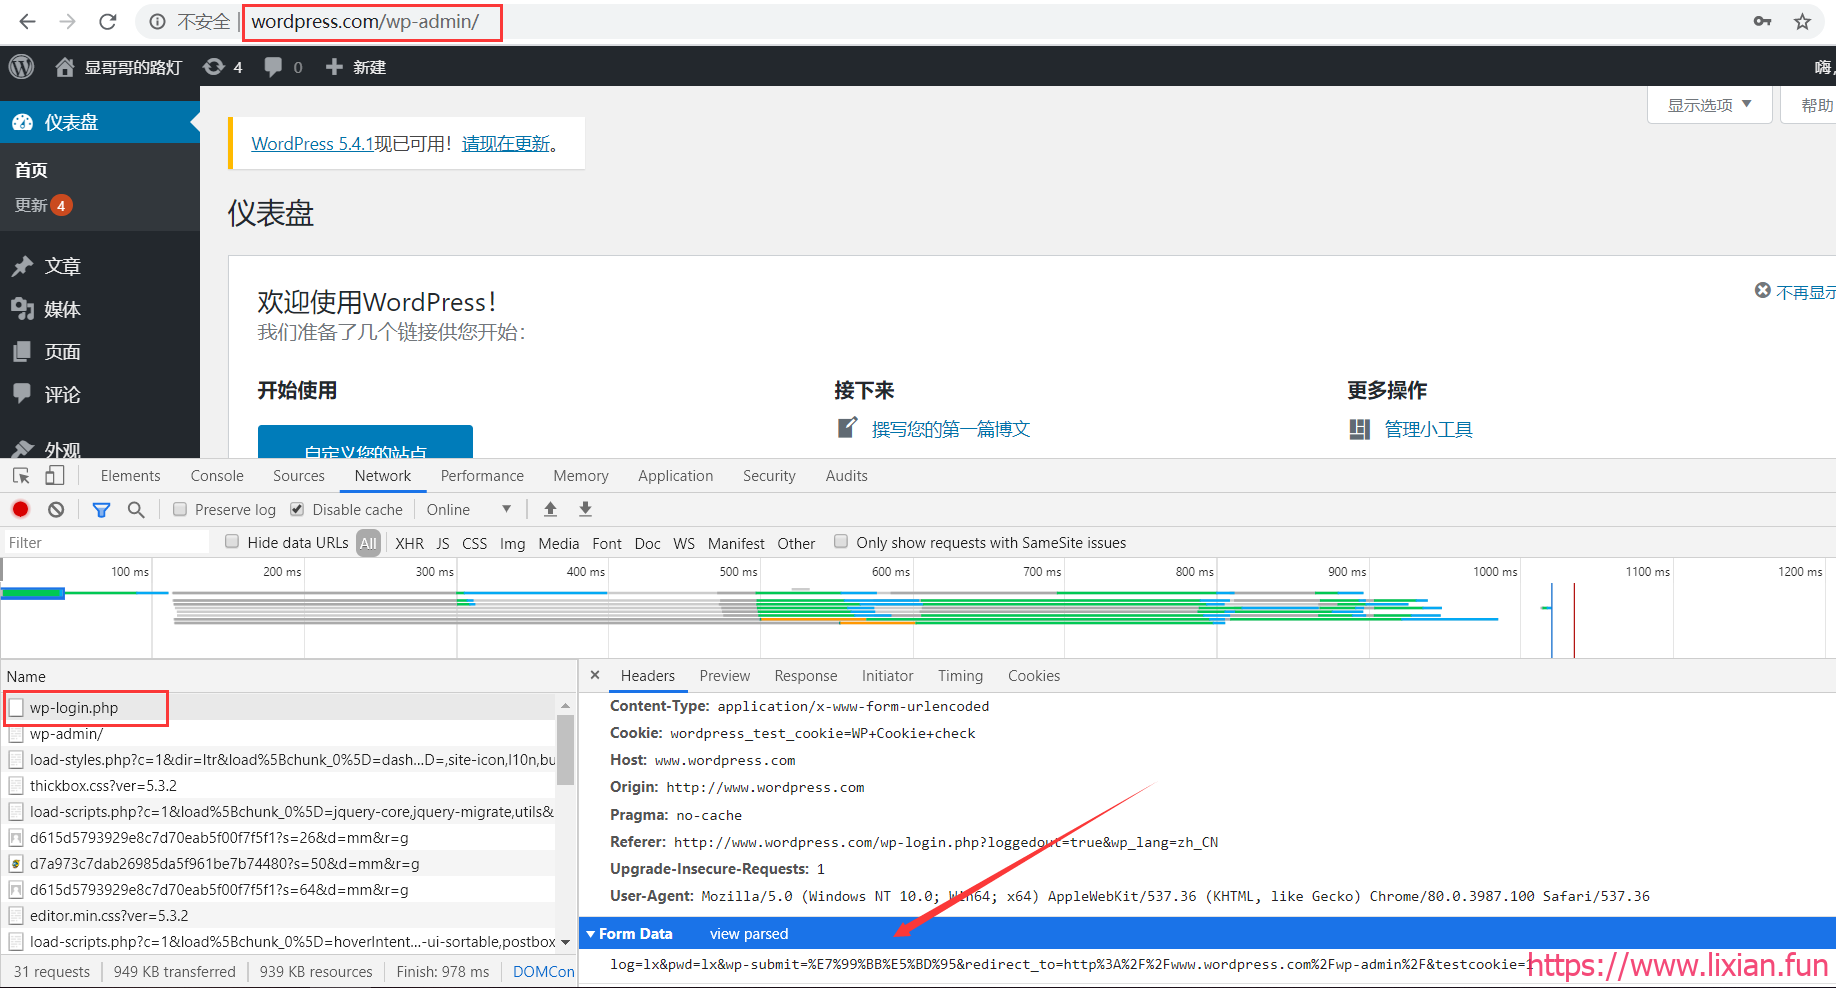The image size is (1836, 988).
Task: Open network search magnifier icon
Action: click(x=136, y=510)
